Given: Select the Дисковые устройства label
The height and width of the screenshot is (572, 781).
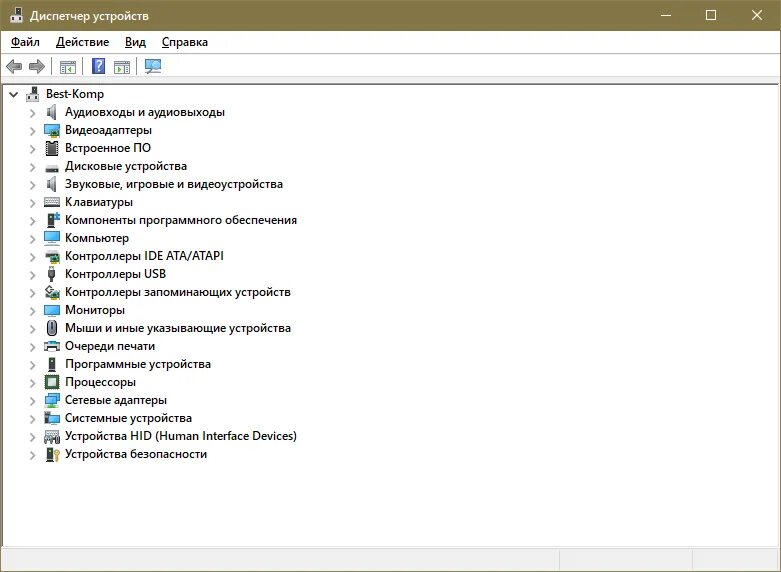Looking at the screenshot, I should pos(126,166).
